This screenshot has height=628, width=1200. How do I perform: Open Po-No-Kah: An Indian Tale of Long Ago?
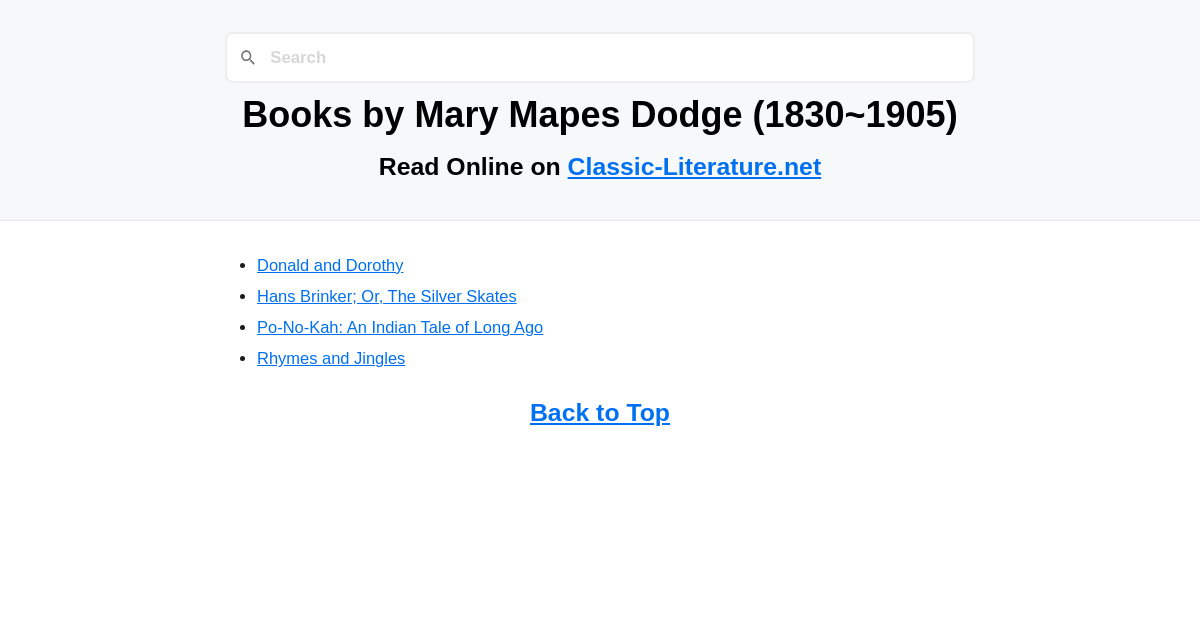(x=400, y=327)
